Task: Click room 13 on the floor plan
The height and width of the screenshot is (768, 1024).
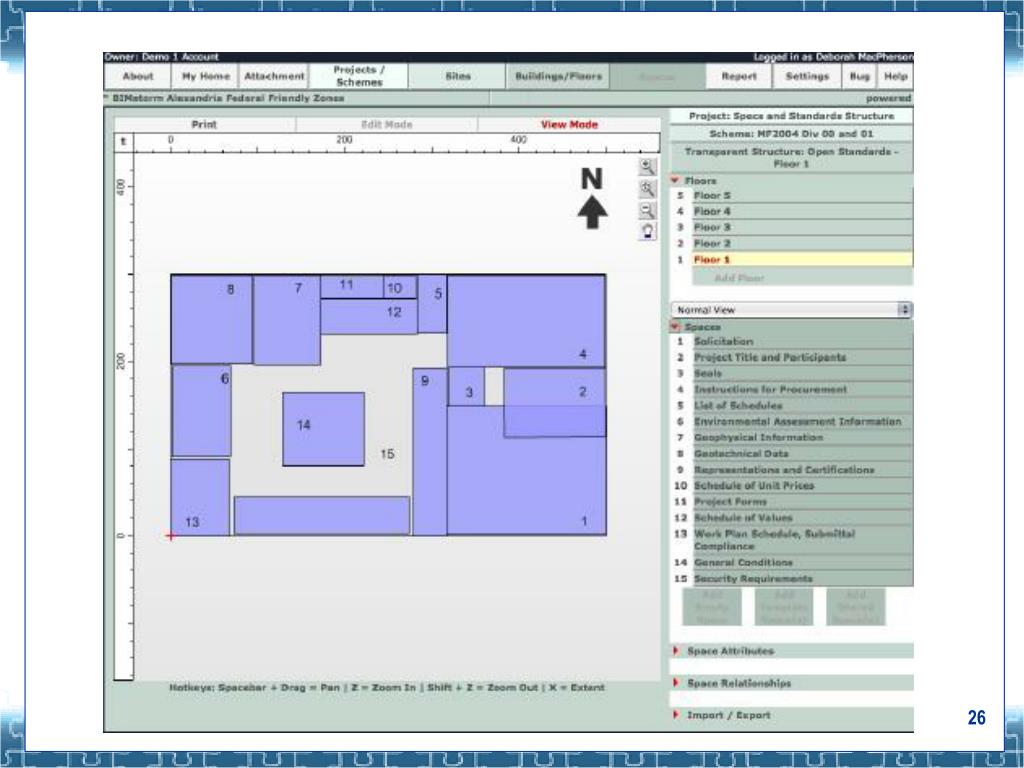Action: point(200,498)
